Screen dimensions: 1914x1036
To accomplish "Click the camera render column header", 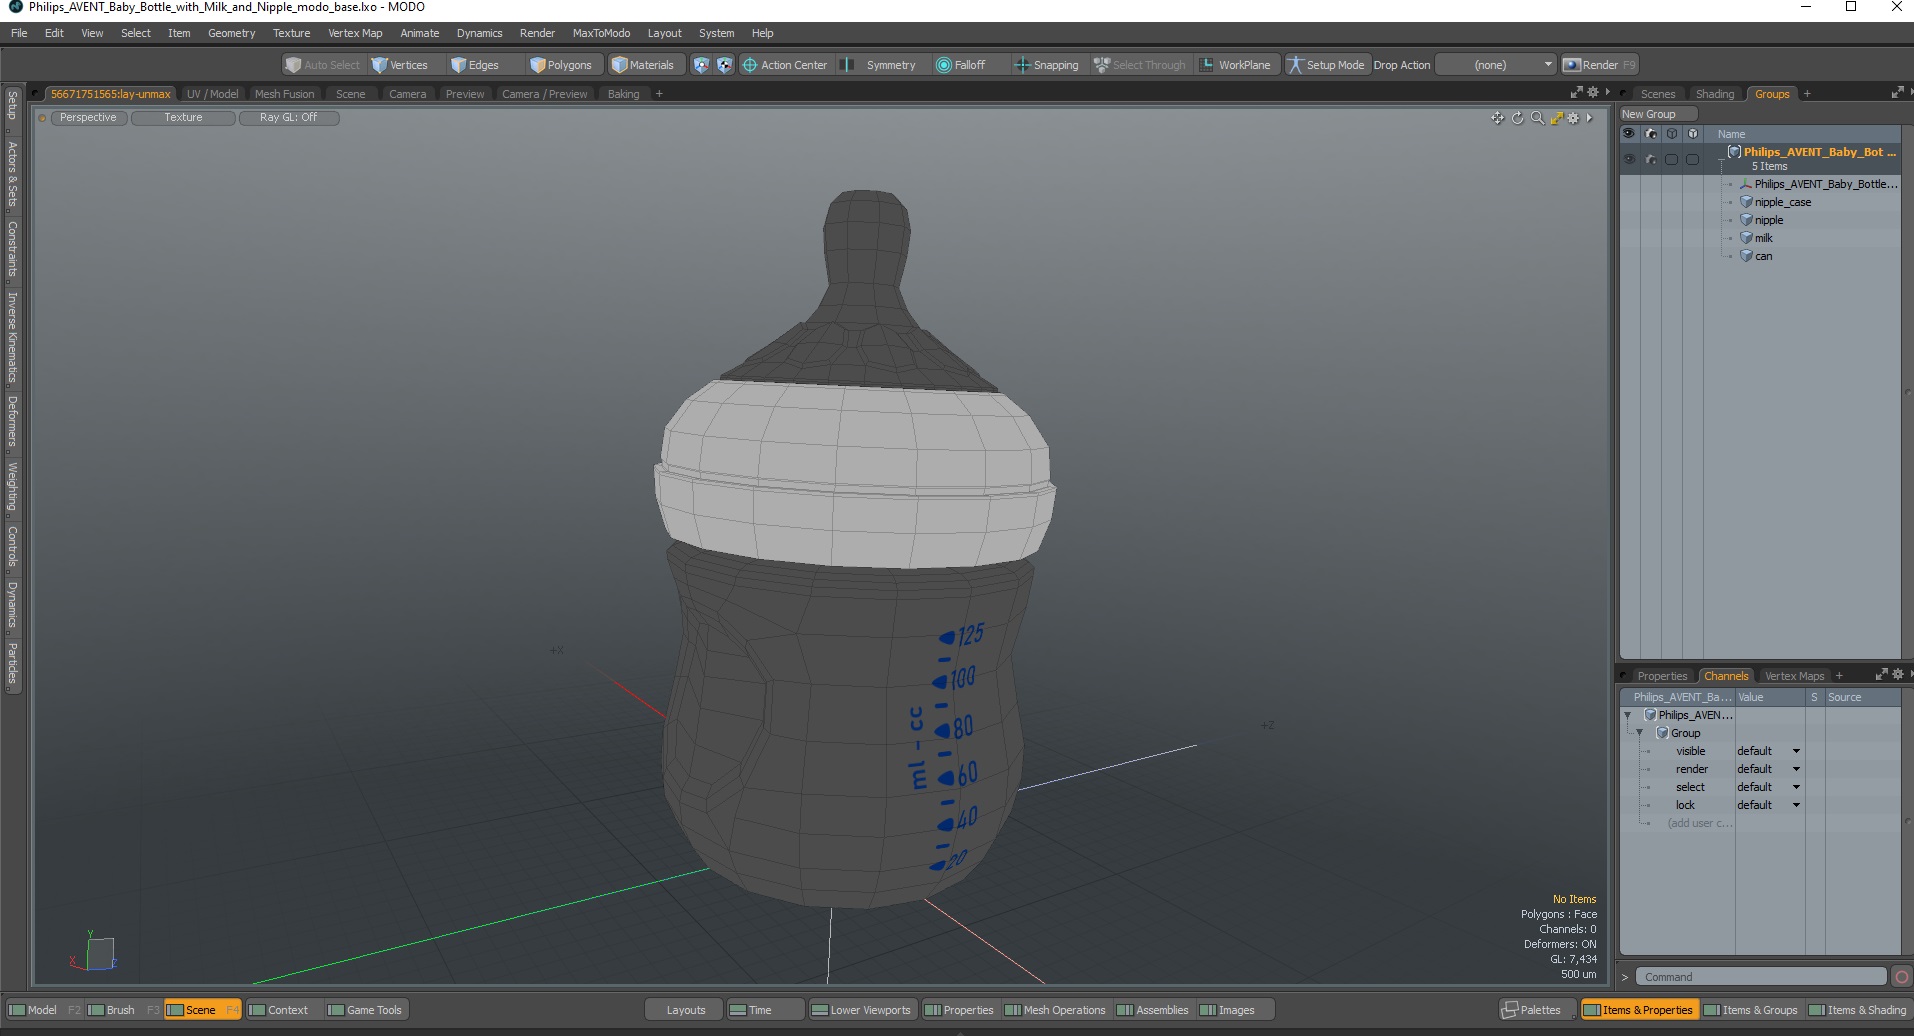I will (x=1651, y=134).
